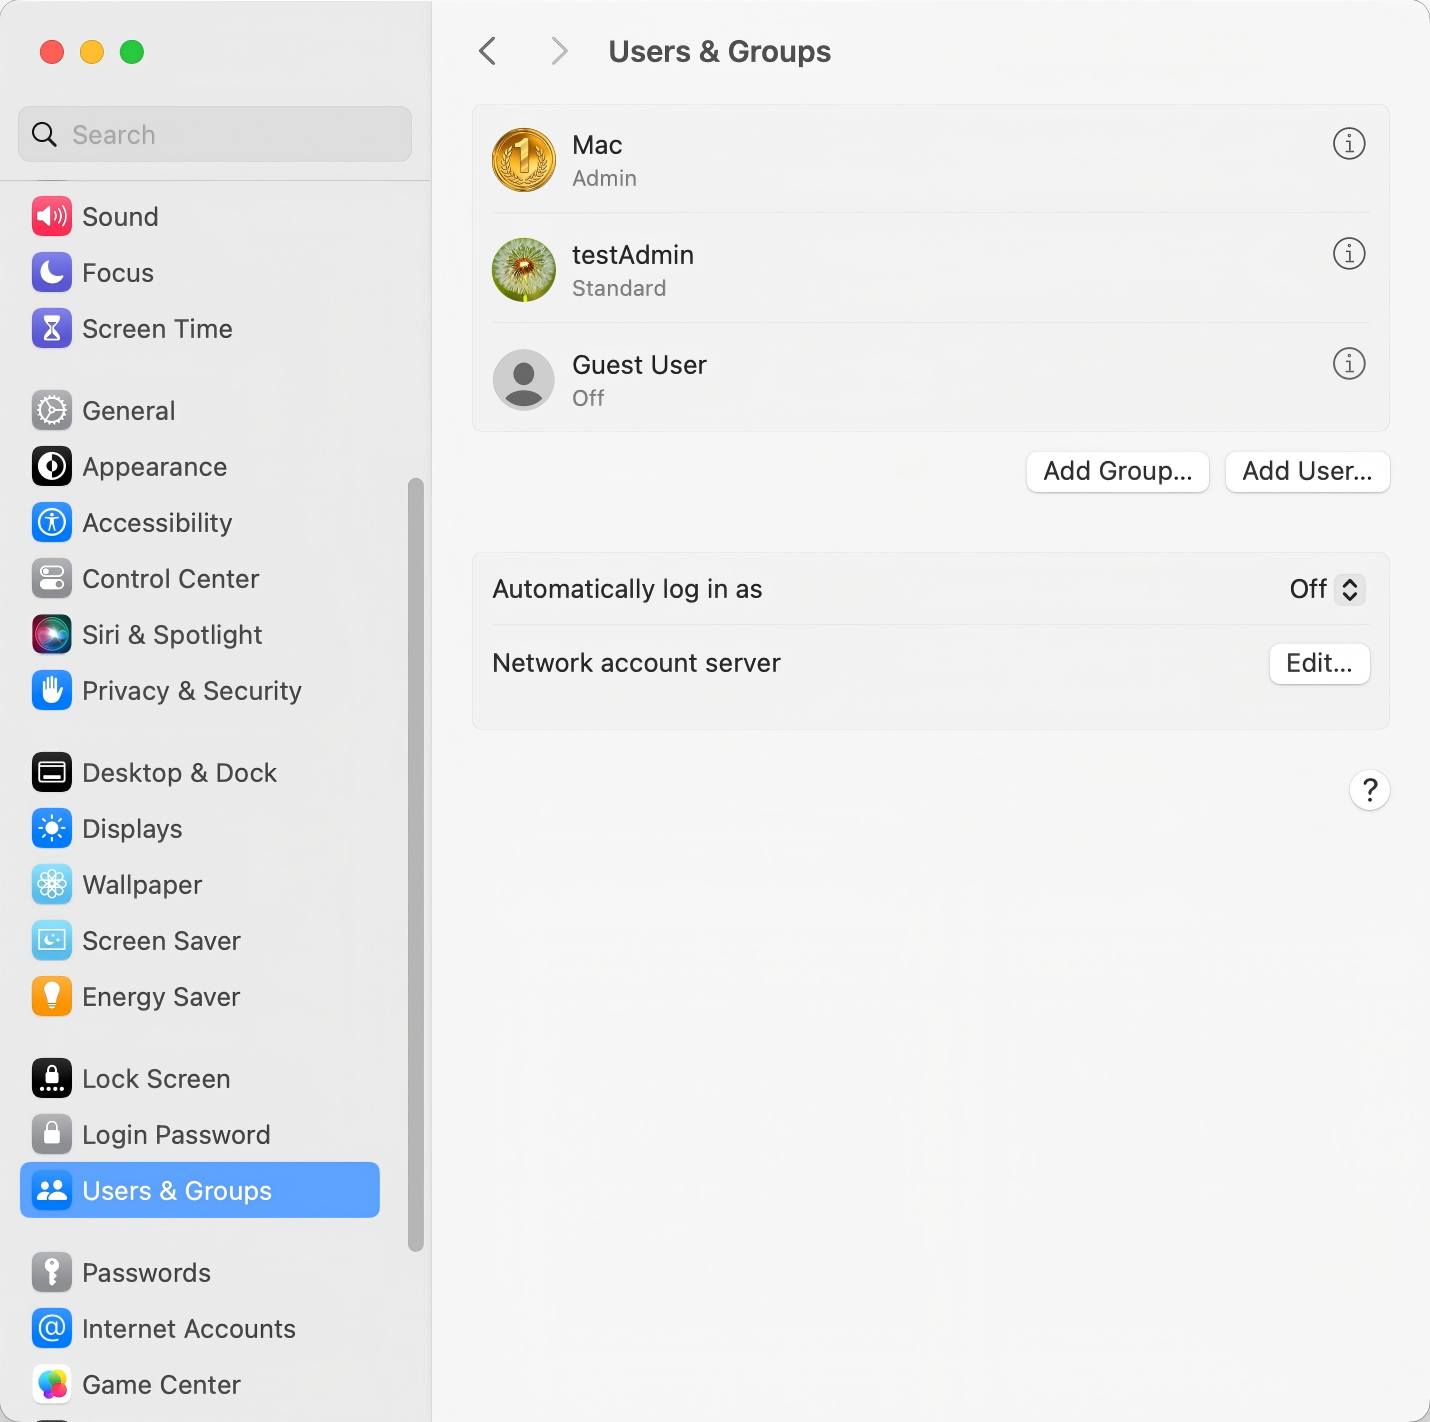Switch to Lock Screen settings
This screenshot has width=1430, height=1422.
pyautogui.click(x=155, y=1078)
